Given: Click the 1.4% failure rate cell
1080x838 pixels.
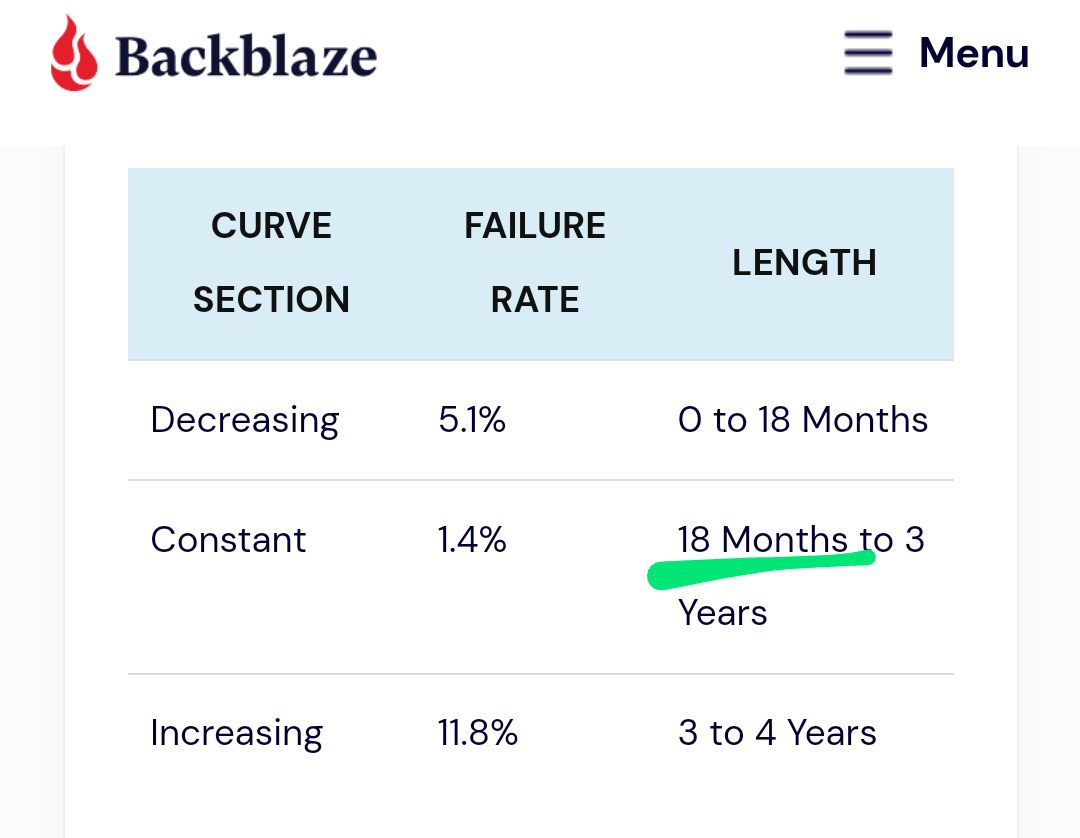Looking at the screenshot, I should 472,539.
